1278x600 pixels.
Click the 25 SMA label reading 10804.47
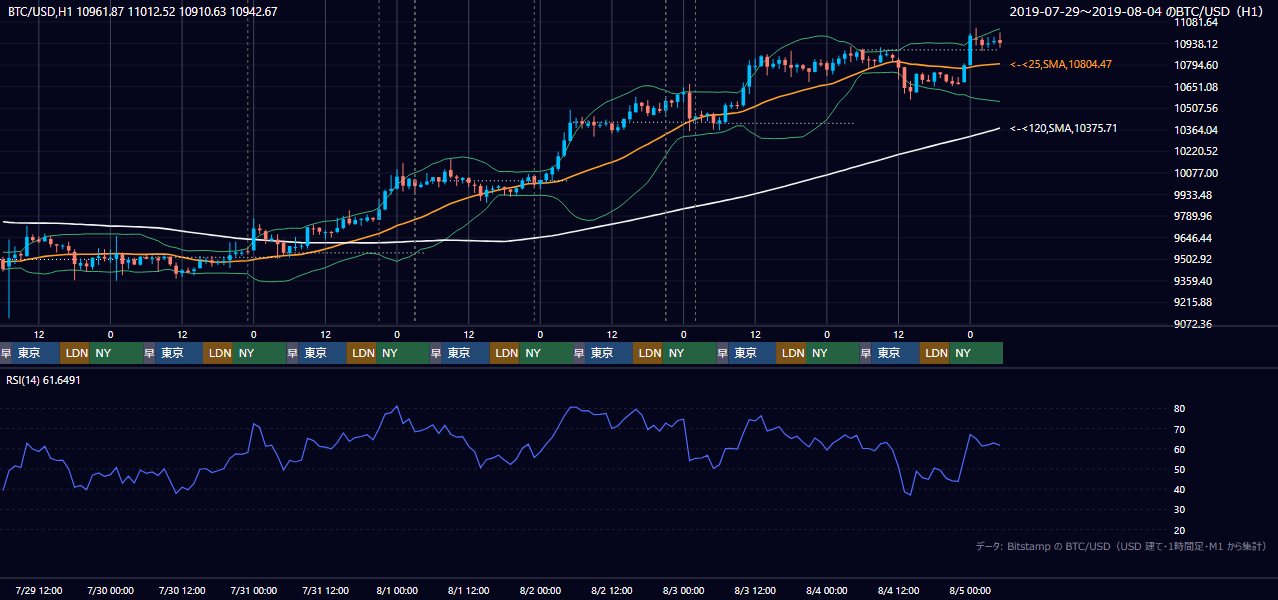[1061, 64]
